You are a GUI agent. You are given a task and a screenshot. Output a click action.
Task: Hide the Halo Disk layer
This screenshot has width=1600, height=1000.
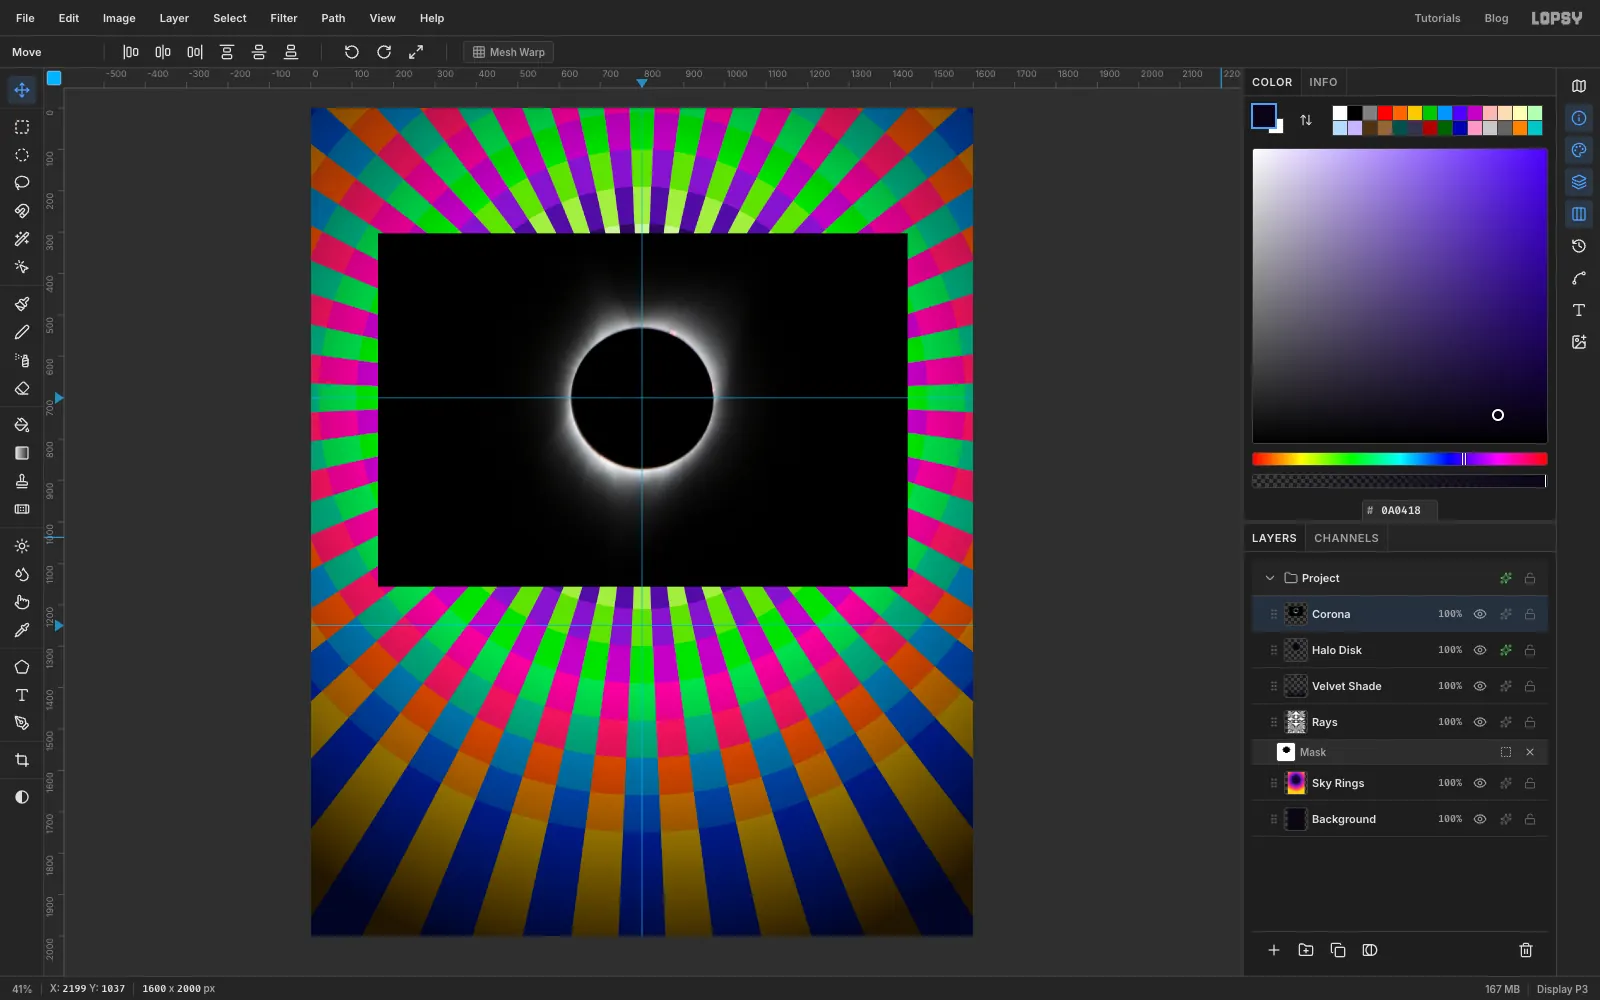[x=1480, y=650]
